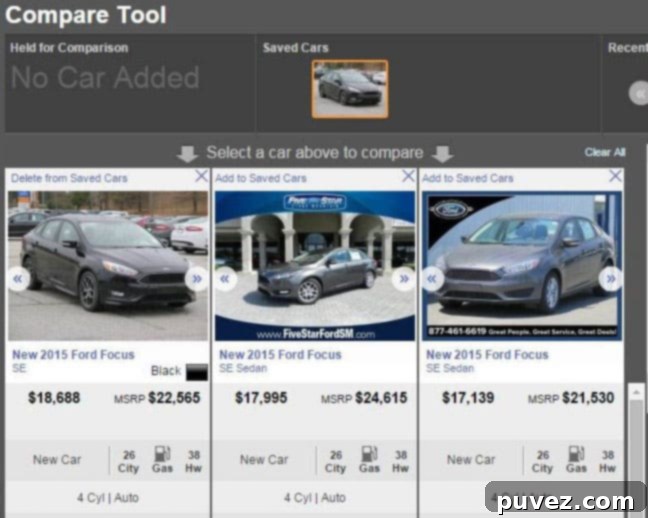Click the Recent section round arrow button
This screenshot has height=518, width=648.
(x=639, y=94)
